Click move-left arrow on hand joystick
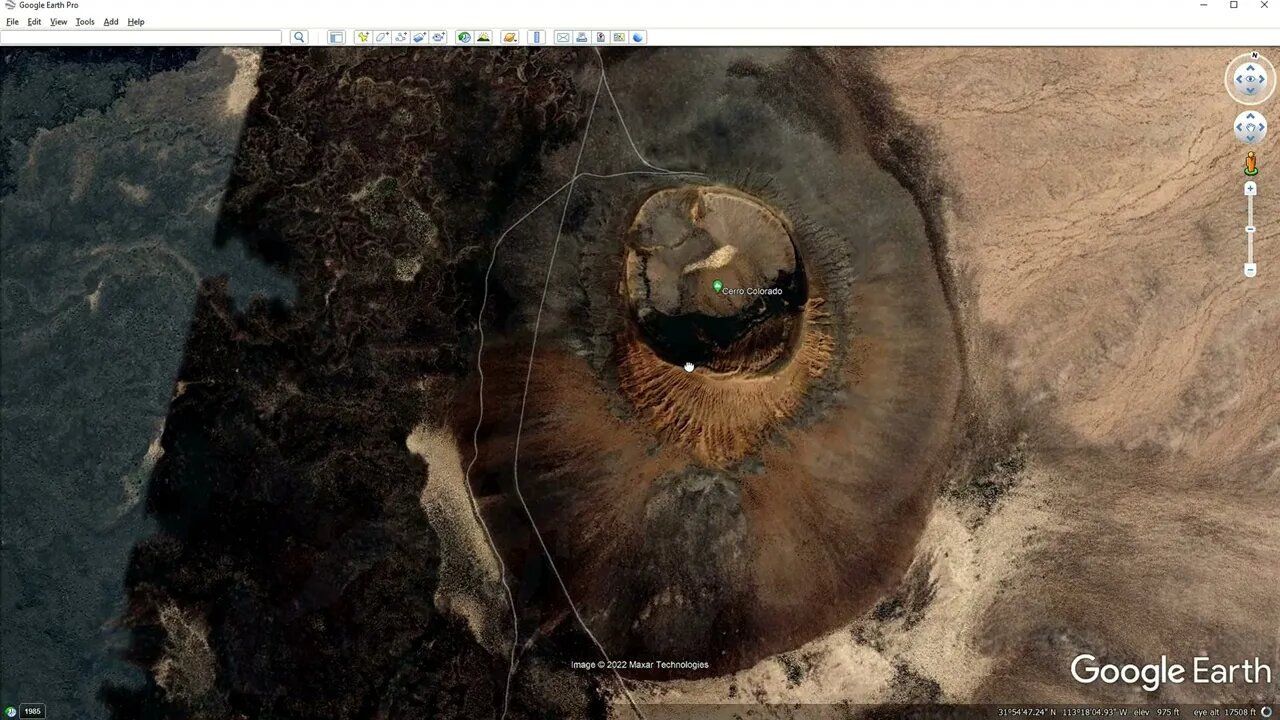This screenshot has height=720, width=1280. (x=1239, y=128)
